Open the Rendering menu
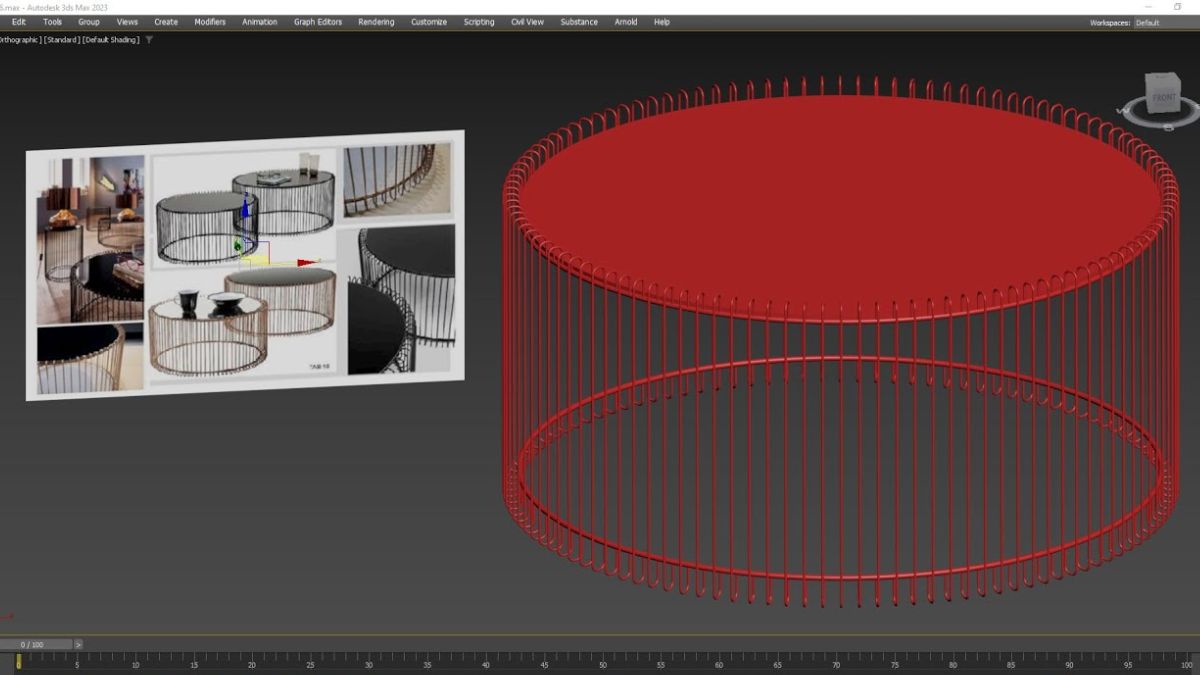Screen dimensions: 1200x675 (375, 21)
